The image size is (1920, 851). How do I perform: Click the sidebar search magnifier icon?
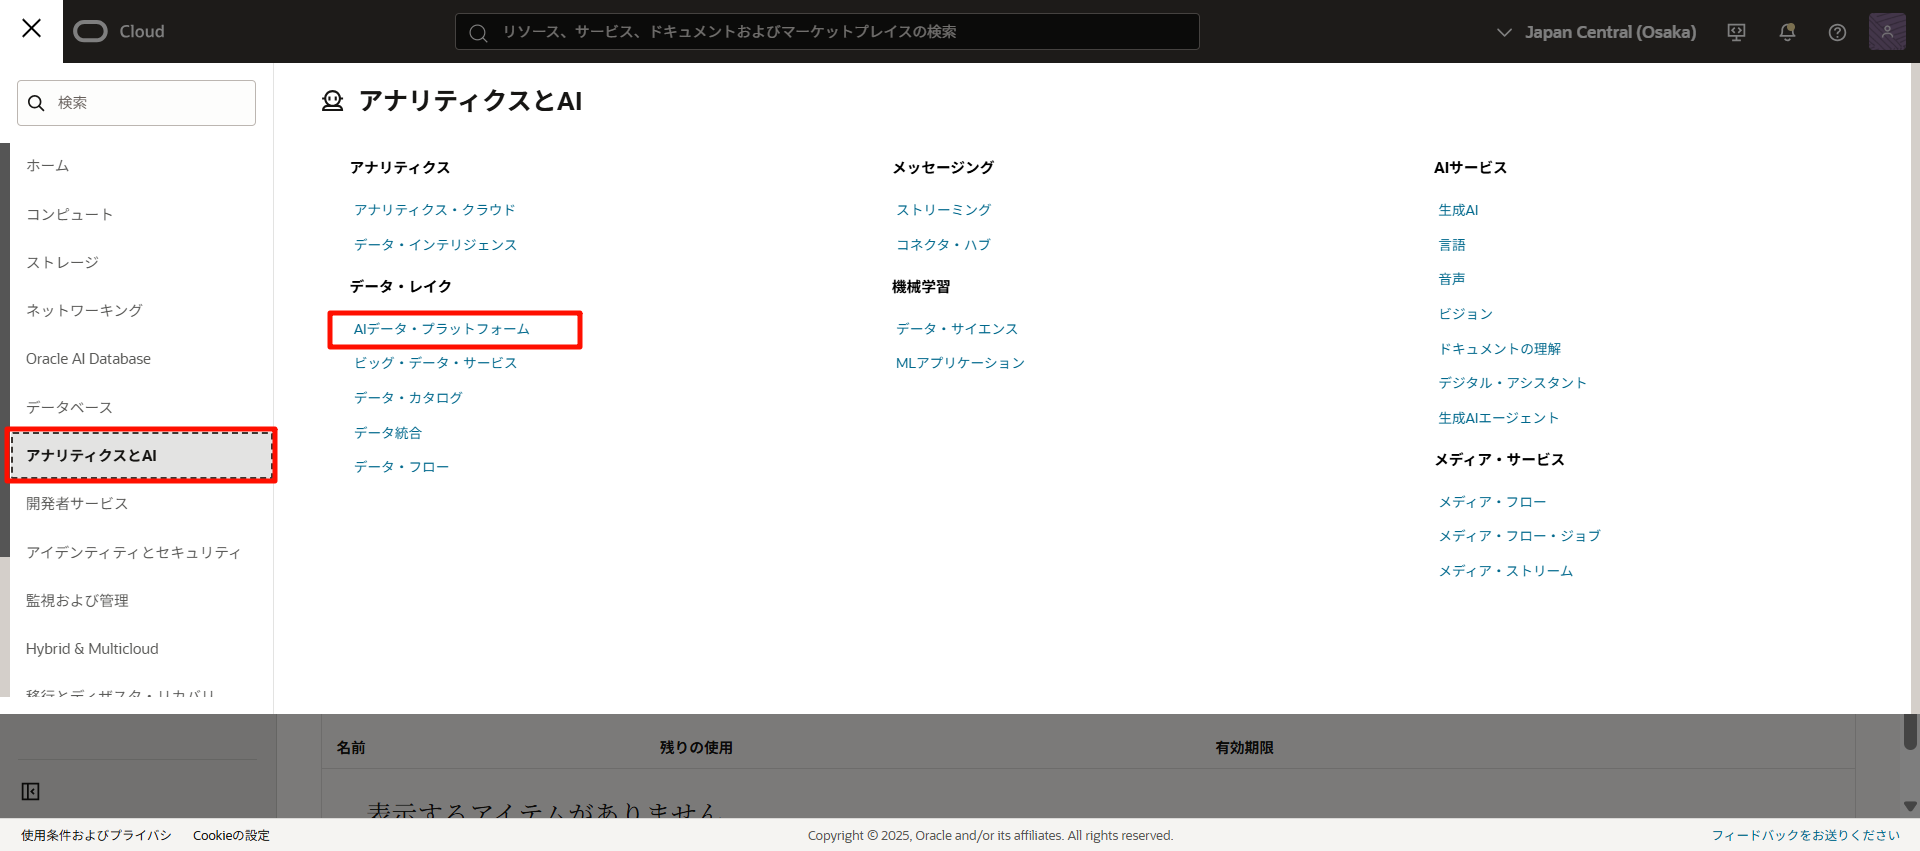coord(36,103)
